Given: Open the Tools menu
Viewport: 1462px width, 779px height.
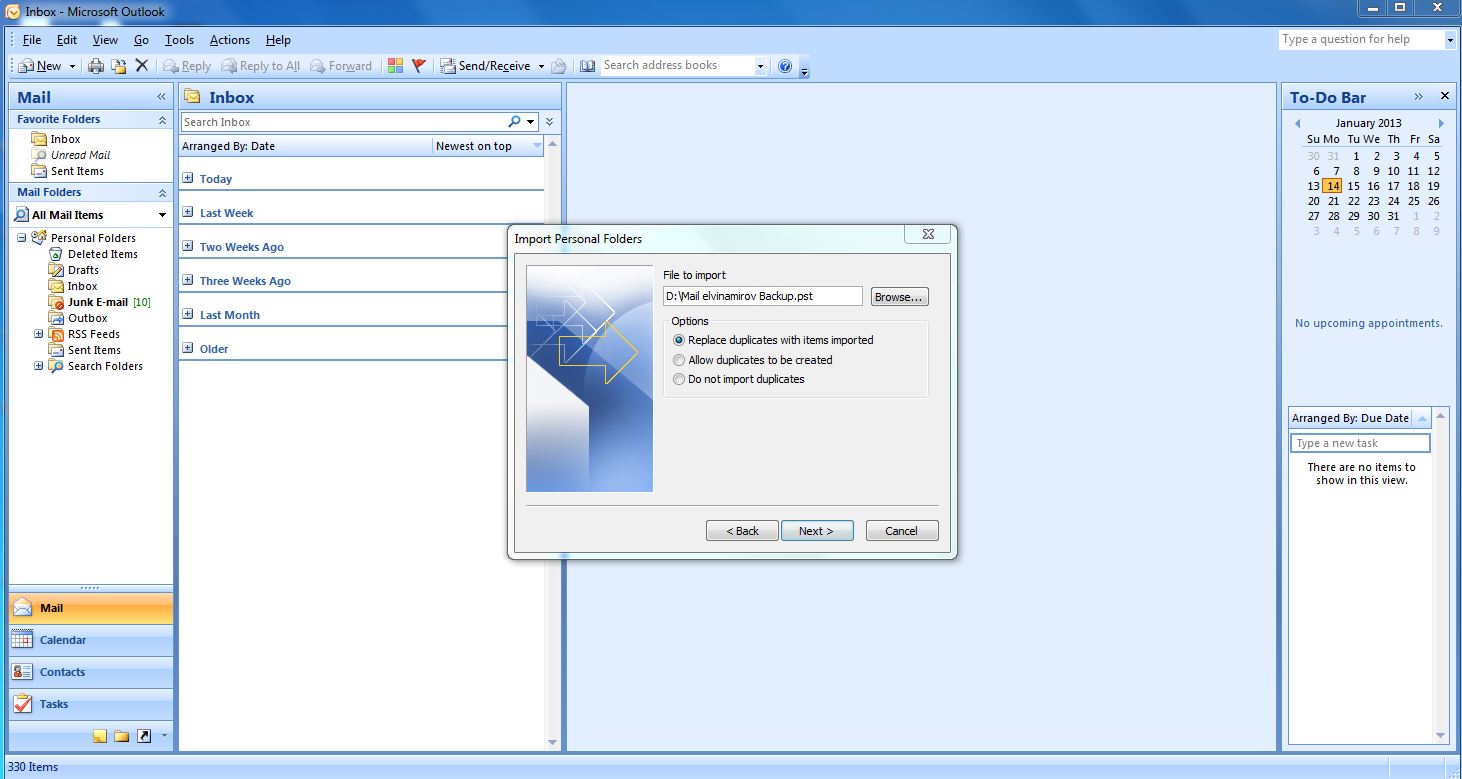Looking at the screenshot, I should coord(179,40).
